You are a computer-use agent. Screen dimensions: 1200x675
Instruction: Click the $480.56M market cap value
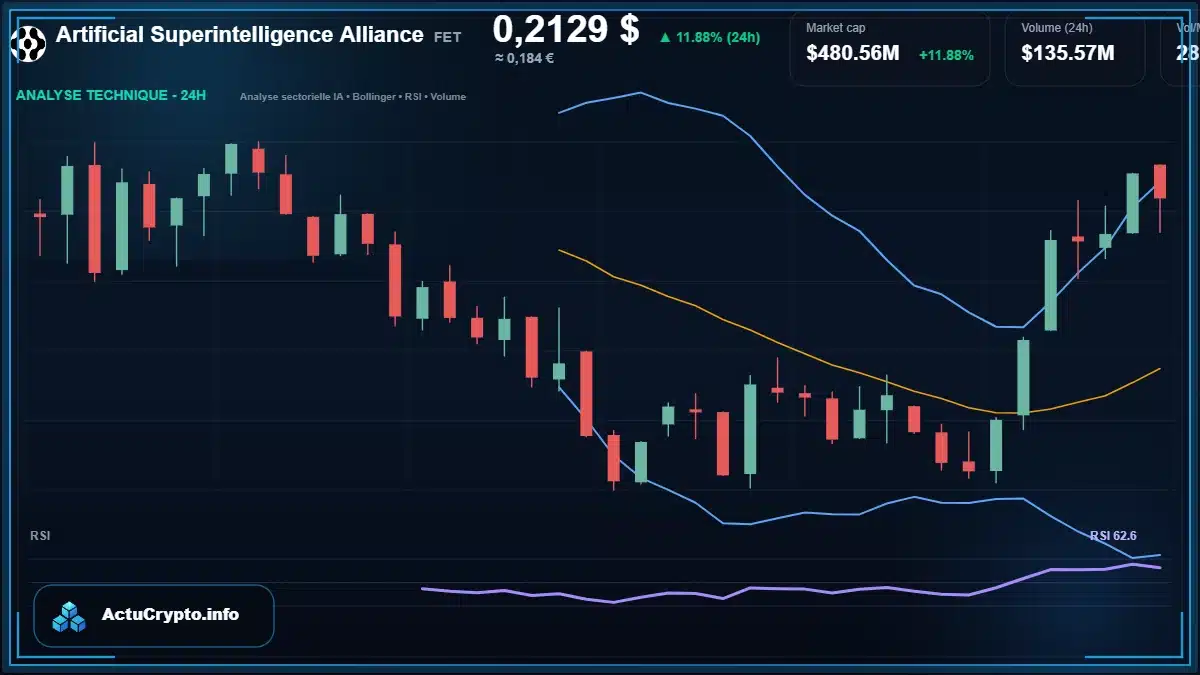tap(853, 54)
